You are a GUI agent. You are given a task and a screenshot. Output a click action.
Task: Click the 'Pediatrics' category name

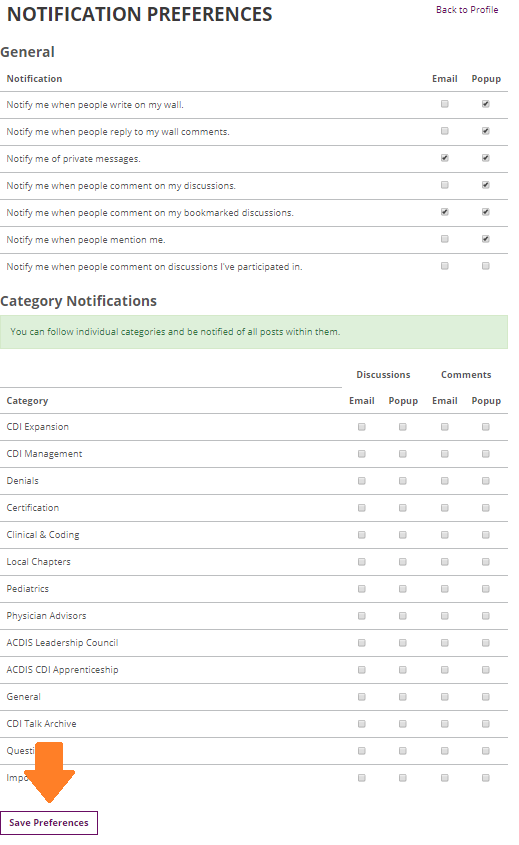[x=27, y=588]
